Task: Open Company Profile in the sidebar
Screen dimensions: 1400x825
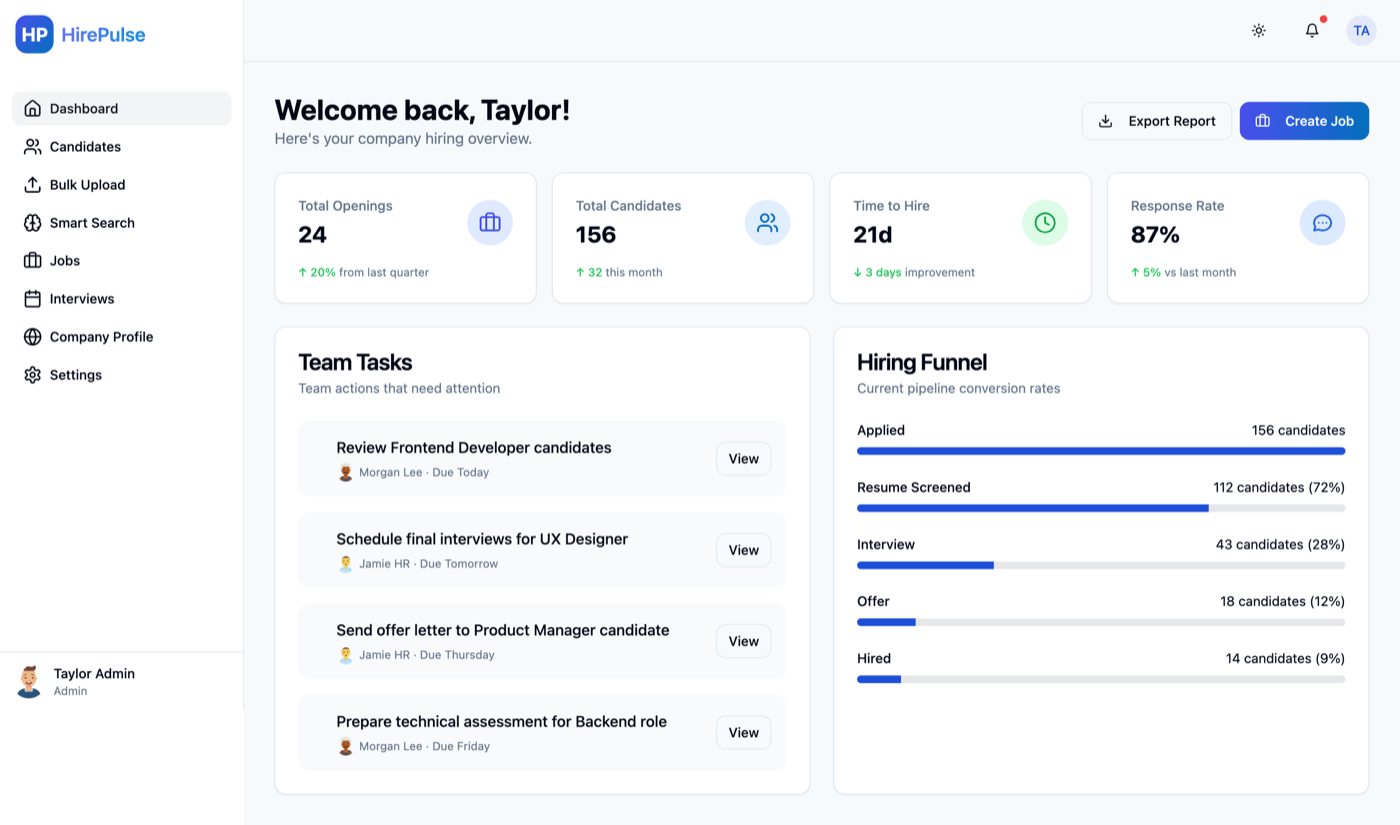Action: [121, 336]
